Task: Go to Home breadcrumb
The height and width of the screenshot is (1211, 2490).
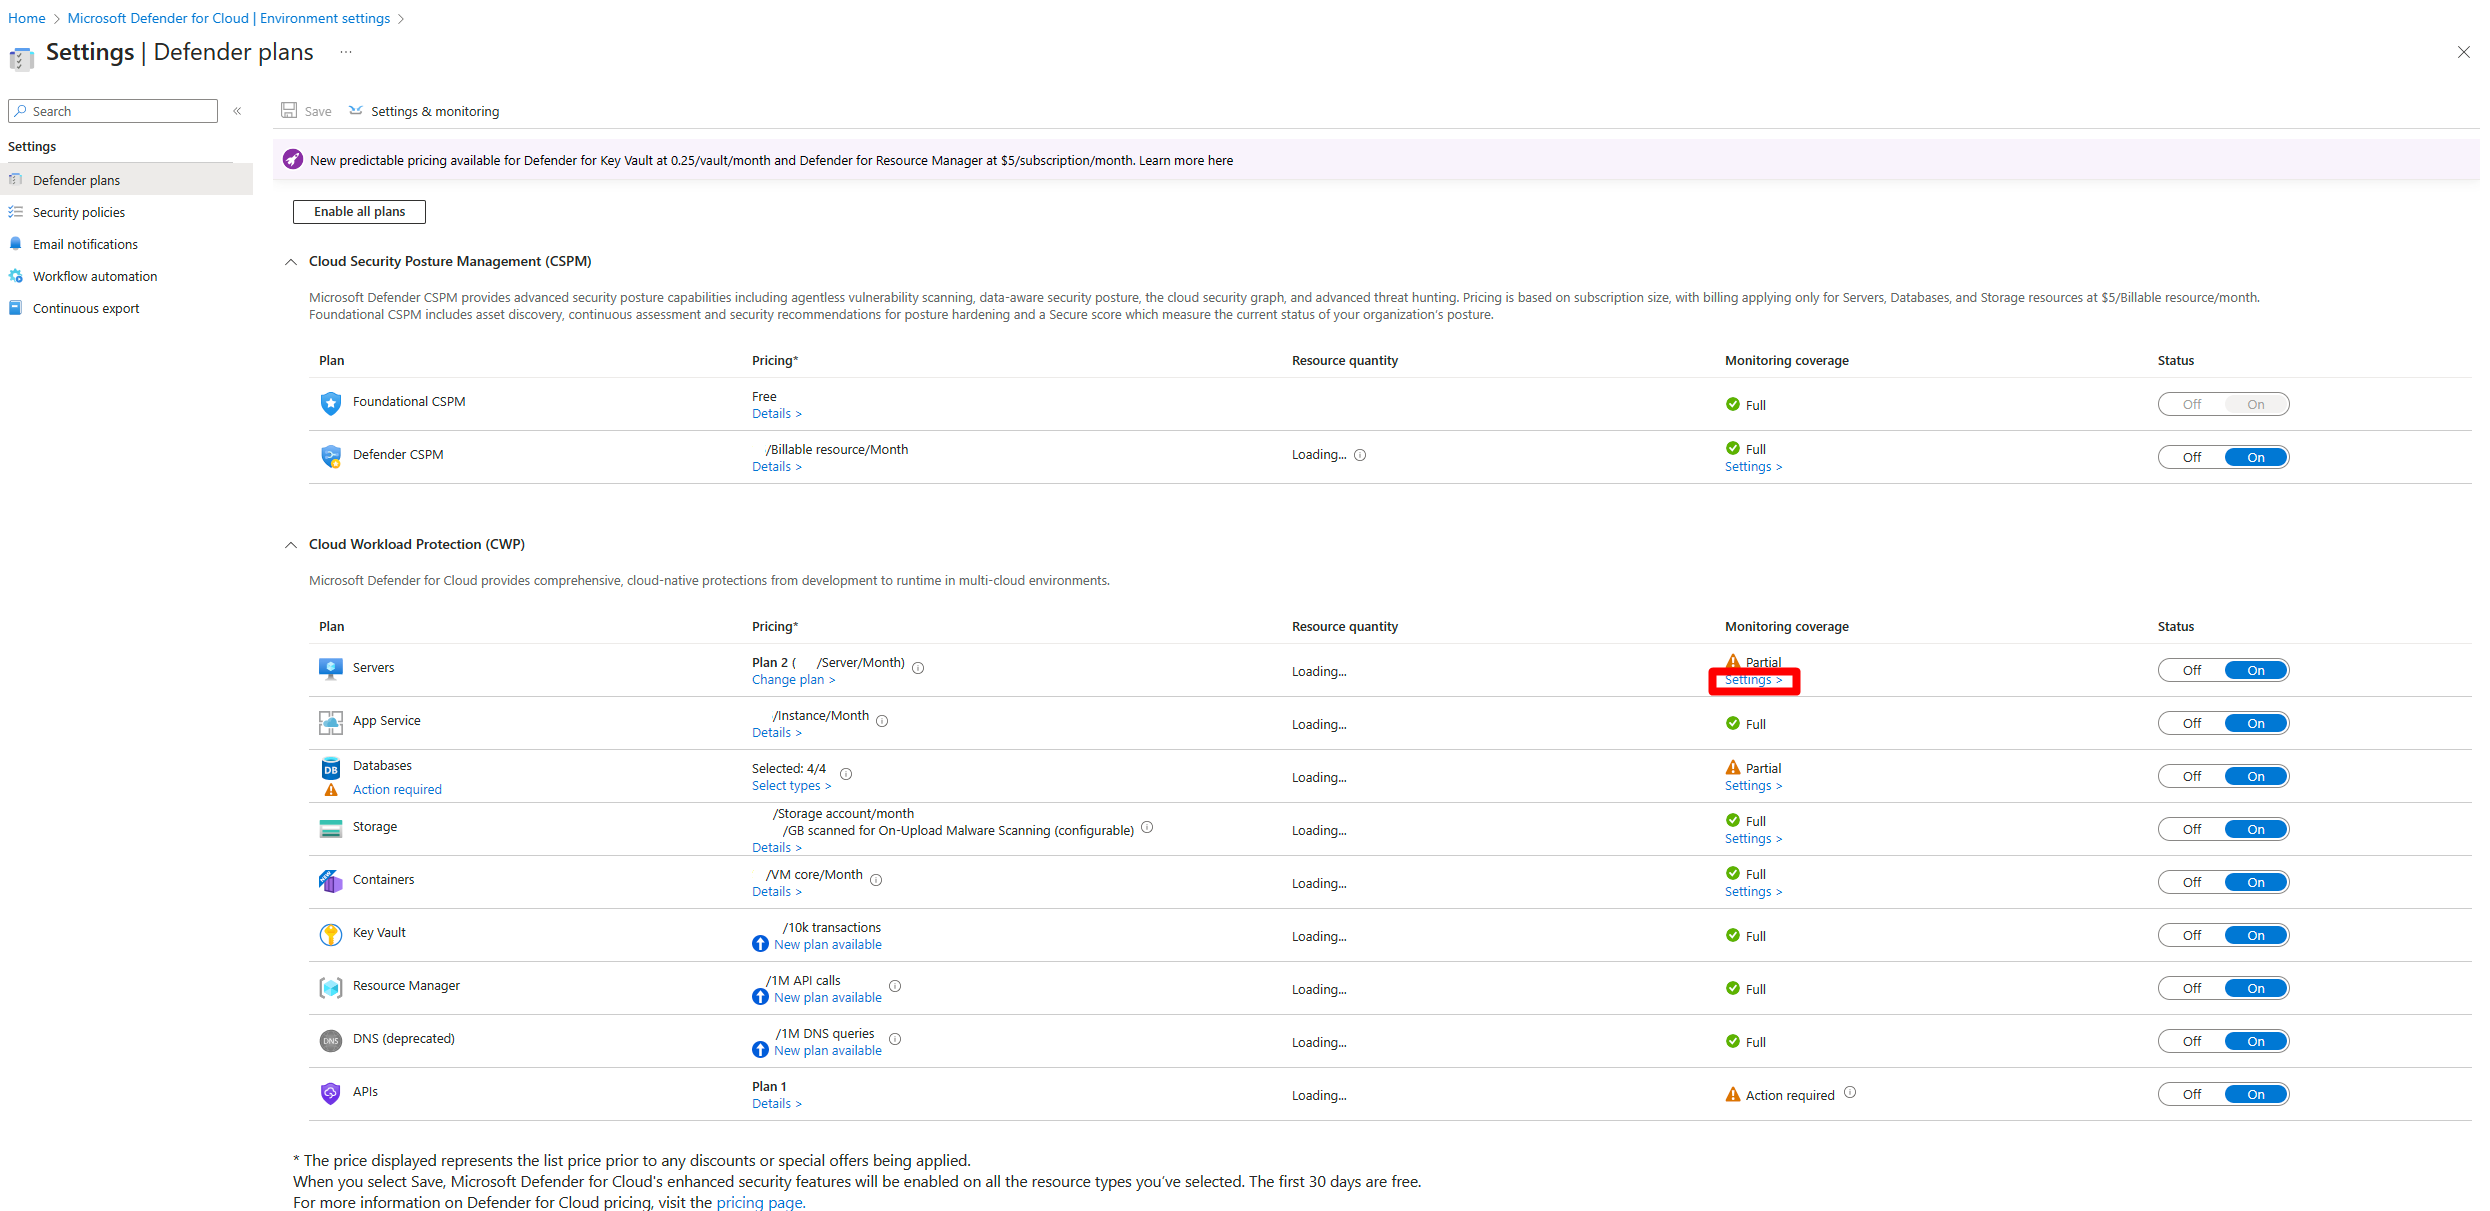Action: tap(27, 18)
